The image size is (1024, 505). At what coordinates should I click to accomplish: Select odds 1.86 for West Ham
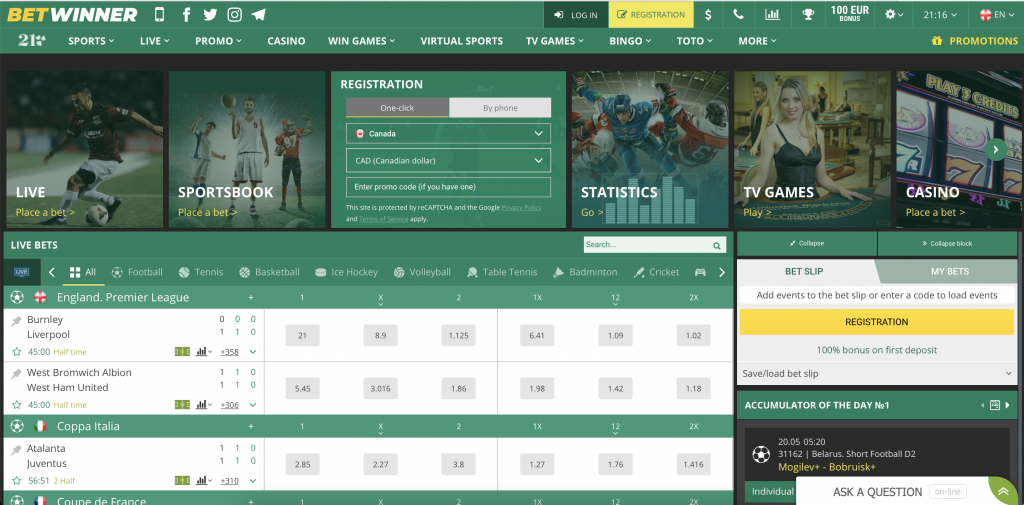(458, 388)
